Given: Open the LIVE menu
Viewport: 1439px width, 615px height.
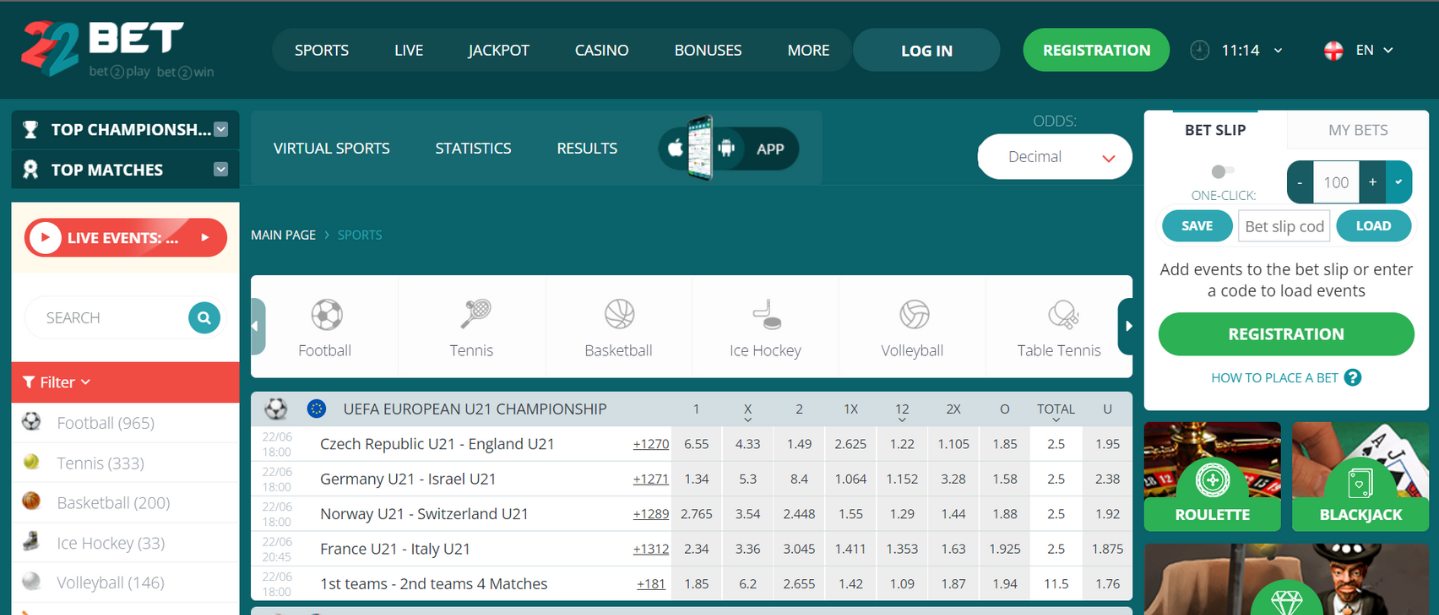Looking at the screenshot, I should (x=409, y=50).
